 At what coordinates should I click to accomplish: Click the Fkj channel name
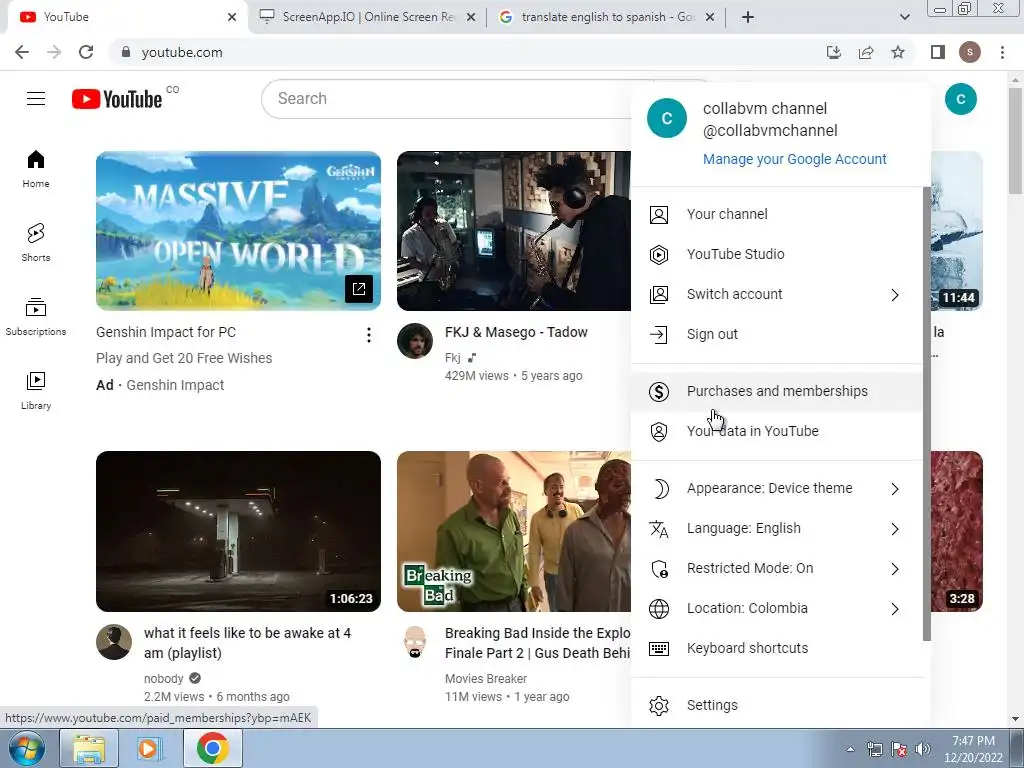coord(453,358)
